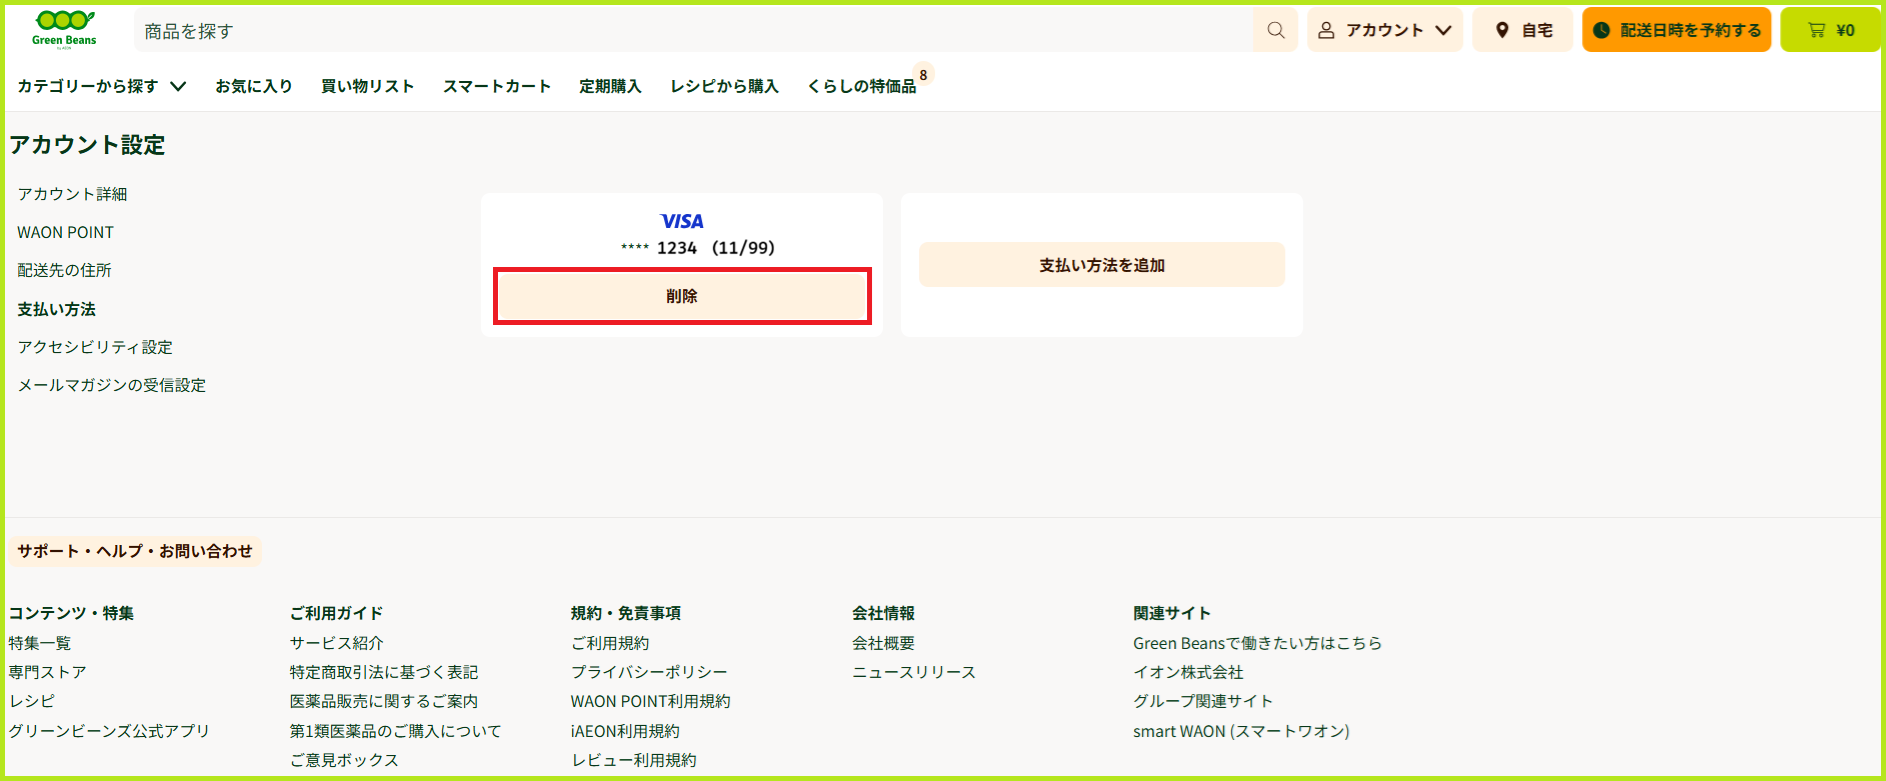Select アクセシビリティ設定 in sidebar
This screenshot has height=781, width=1886.
pos(95,347)
